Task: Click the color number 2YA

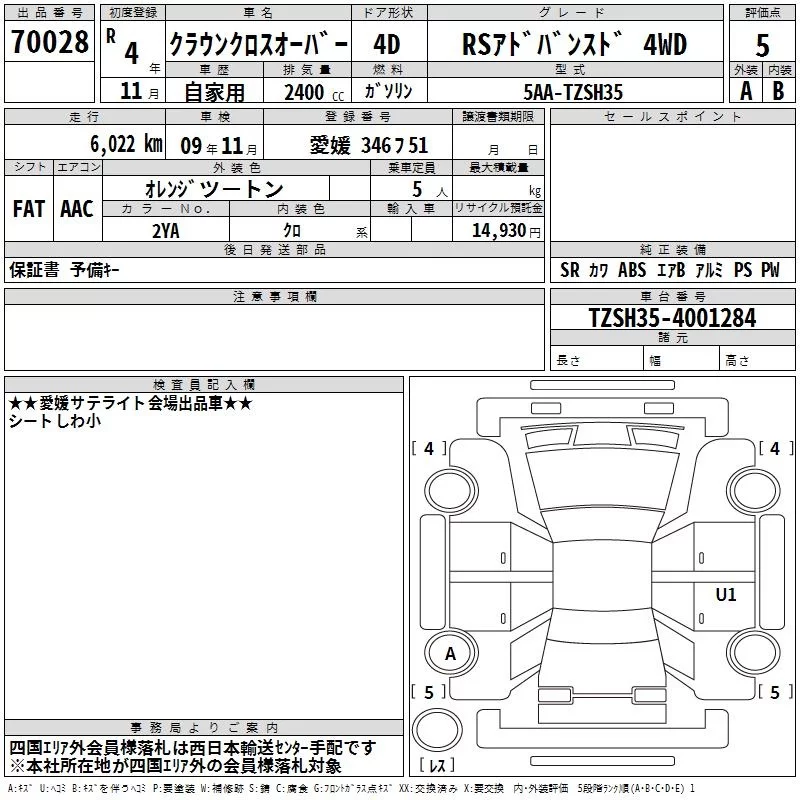Action: [x=166, y=230]
